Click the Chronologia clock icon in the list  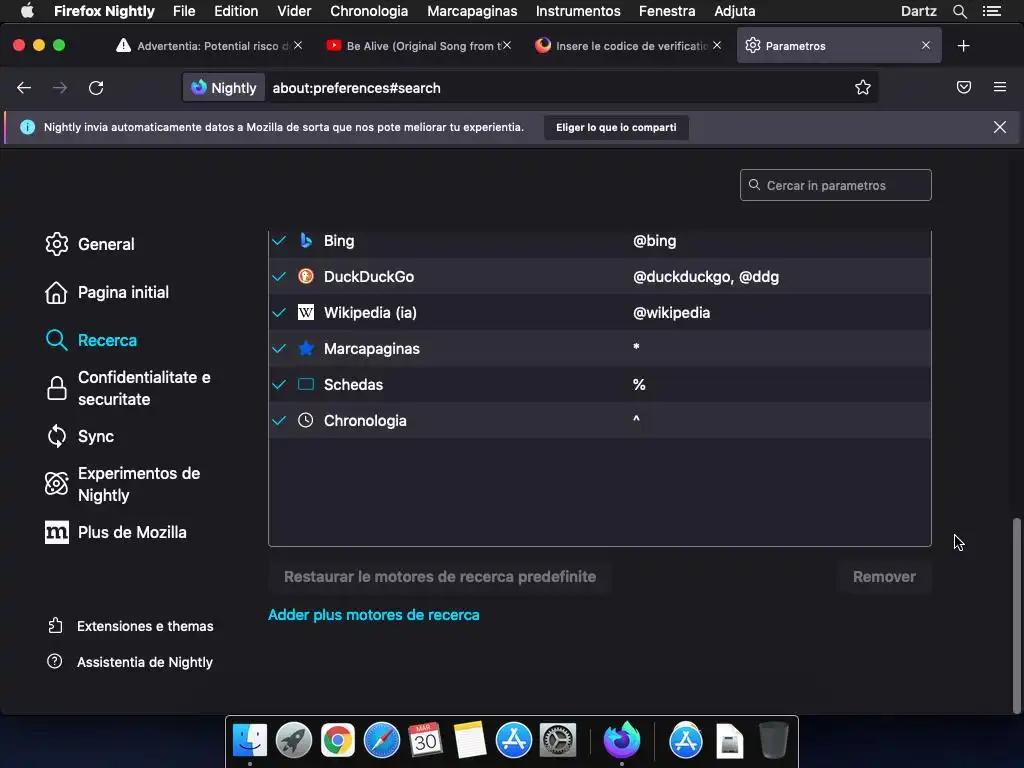(306, 420)
